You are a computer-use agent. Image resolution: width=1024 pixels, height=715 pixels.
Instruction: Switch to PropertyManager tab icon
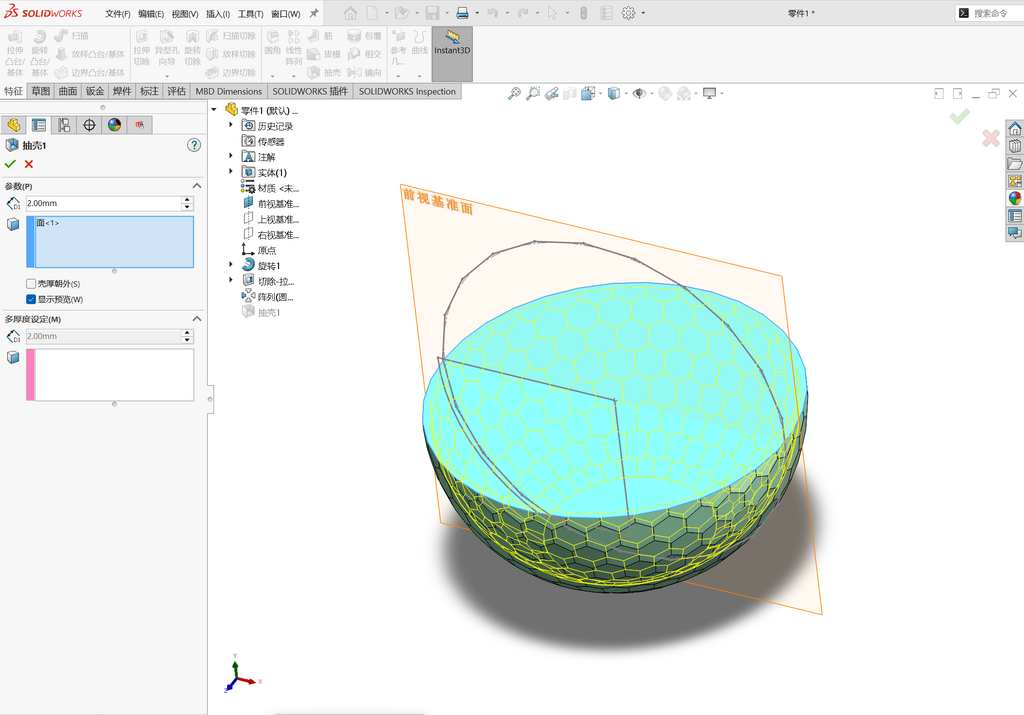39,125
